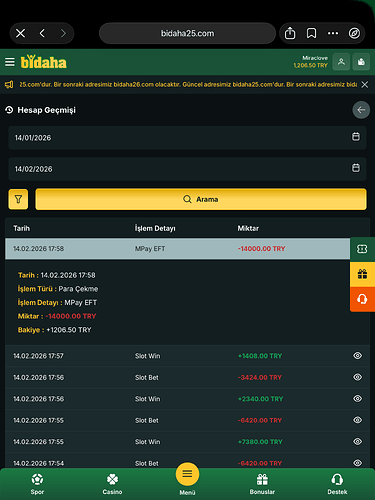Open the Destek tab
The width and height of the screenshot is (375, 500).
click(337, 484)
